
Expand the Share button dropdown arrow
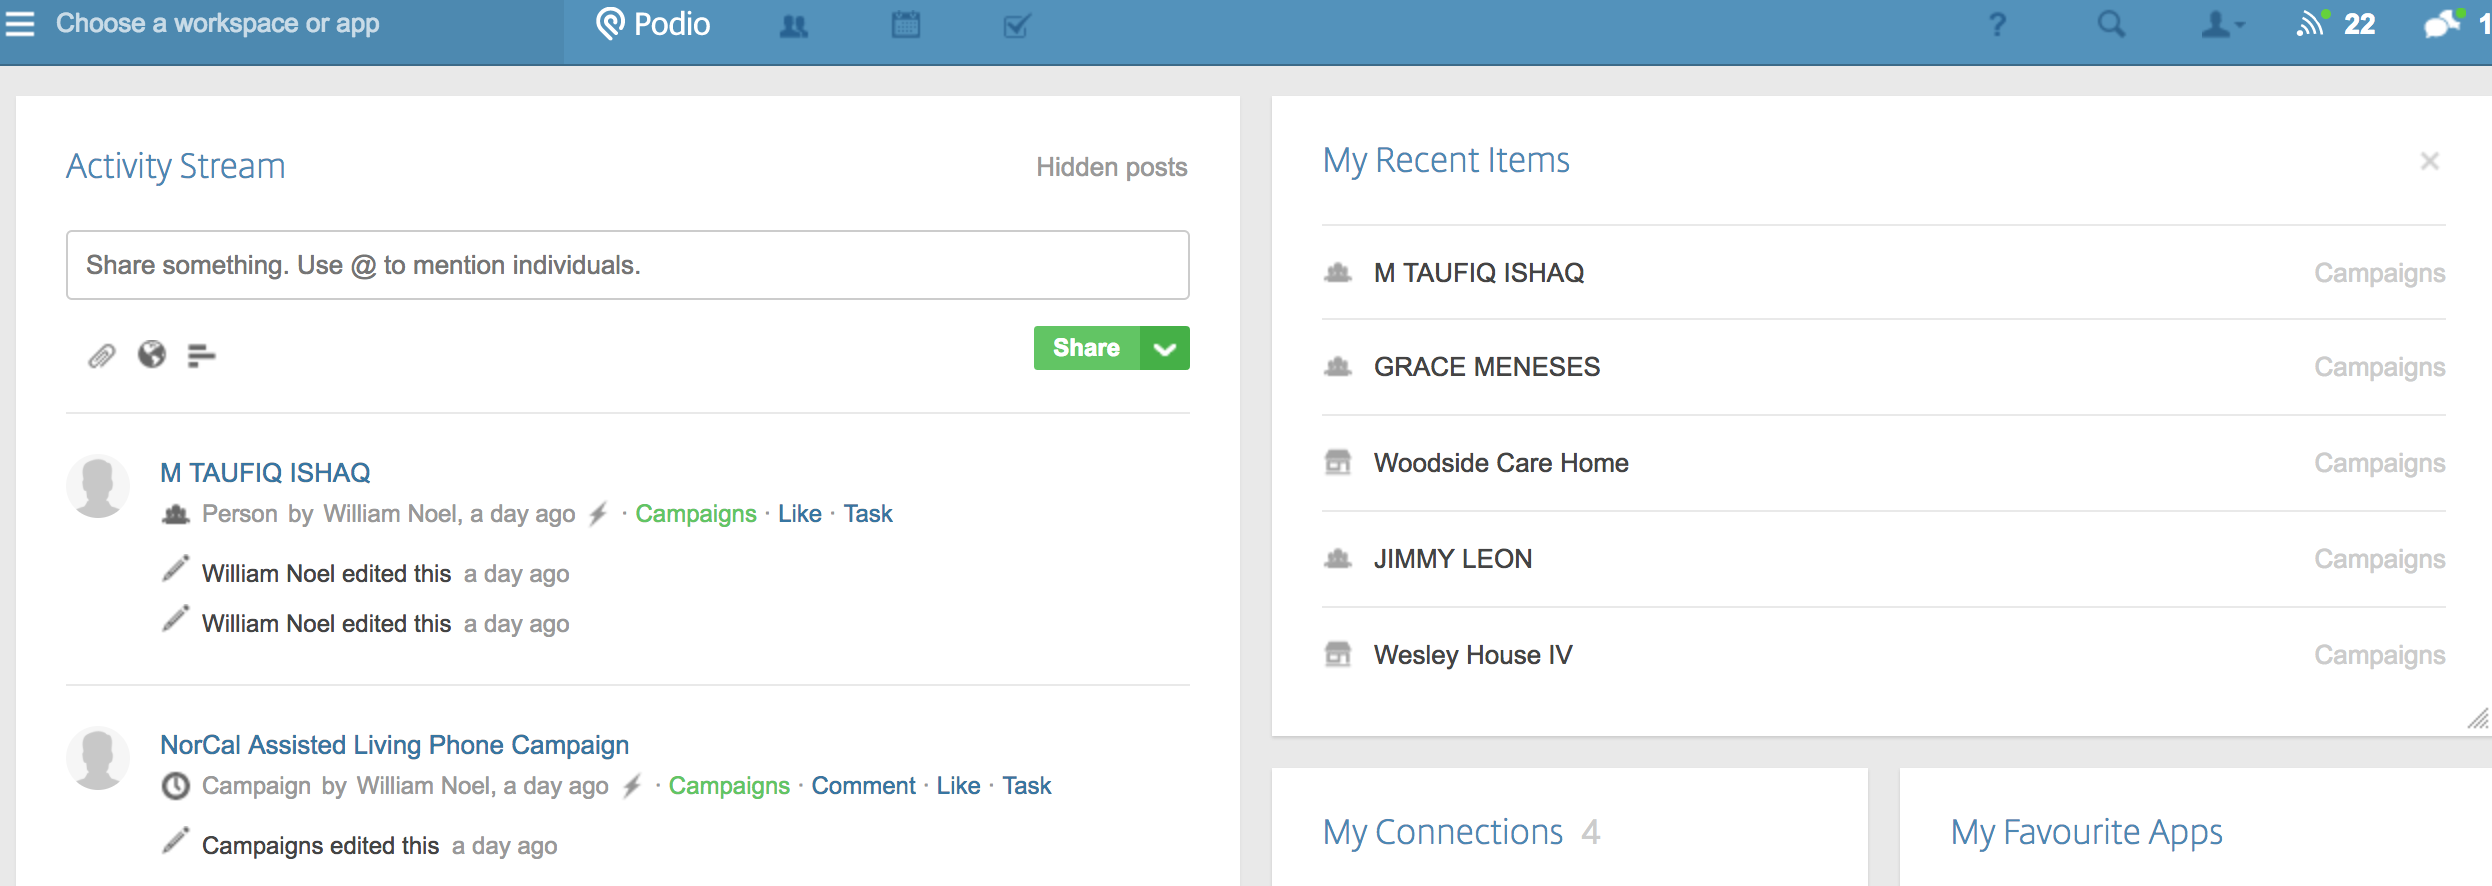pos(1165,348)
